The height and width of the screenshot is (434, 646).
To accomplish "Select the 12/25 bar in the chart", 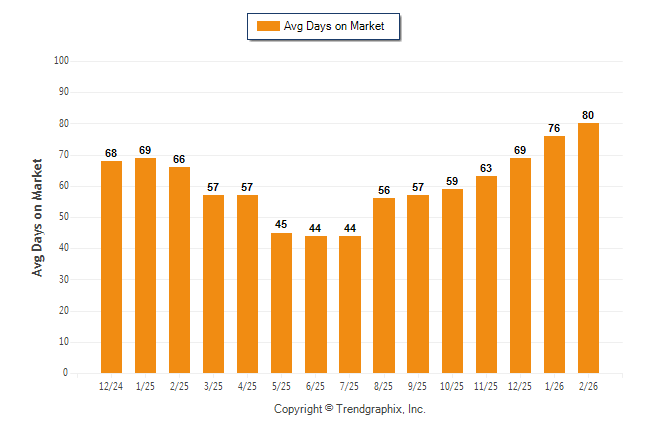I will point(520,265).
